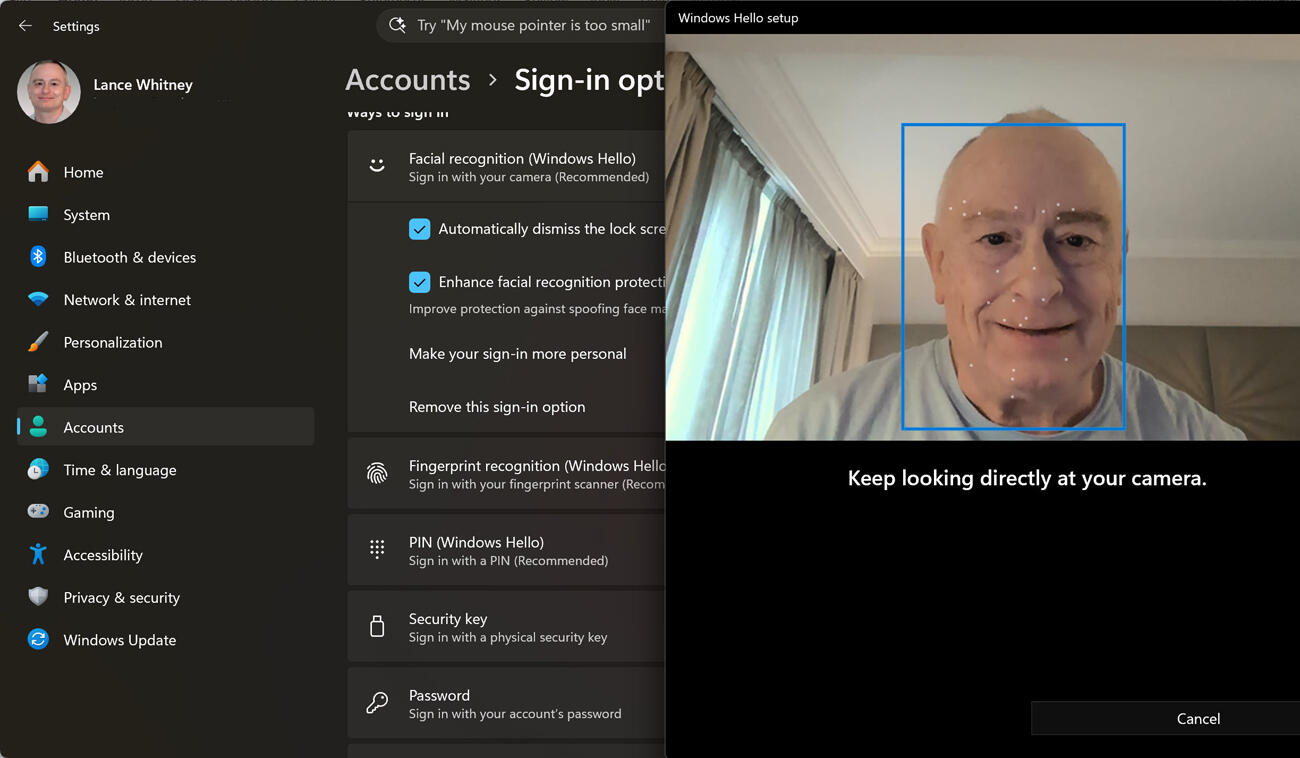
Task: Expand Fingerprint recognition (Windows Hello) option
Action: coord(506,474)
